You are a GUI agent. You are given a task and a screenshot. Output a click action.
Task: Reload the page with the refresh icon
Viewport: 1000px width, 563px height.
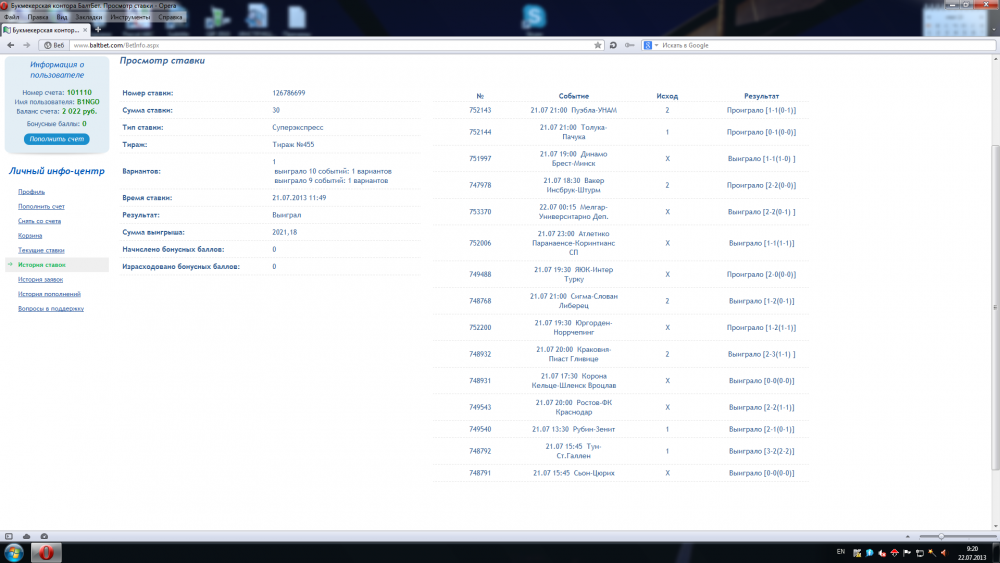(x=613, y=45)
